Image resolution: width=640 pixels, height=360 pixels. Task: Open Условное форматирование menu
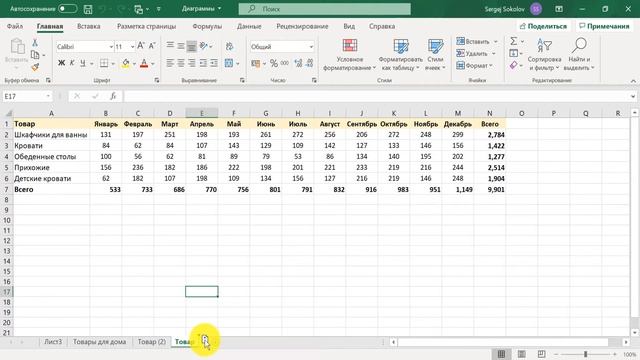coord(349,55)
